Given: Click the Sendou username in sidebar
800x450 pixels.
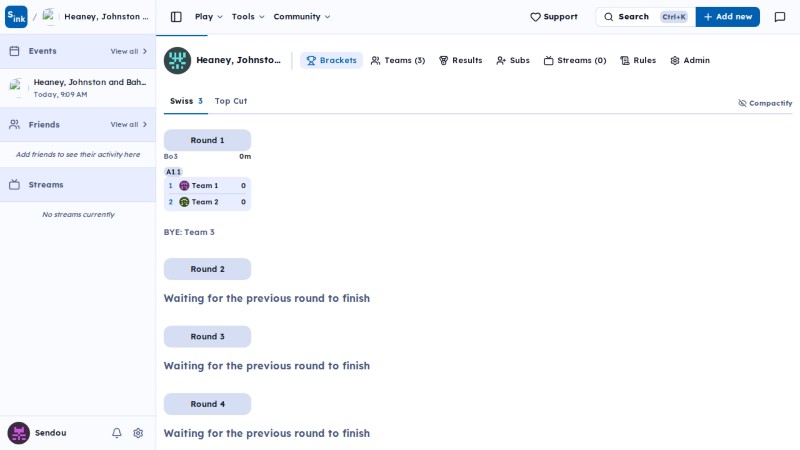Looking at the screenshot, I should coord(51,433).
